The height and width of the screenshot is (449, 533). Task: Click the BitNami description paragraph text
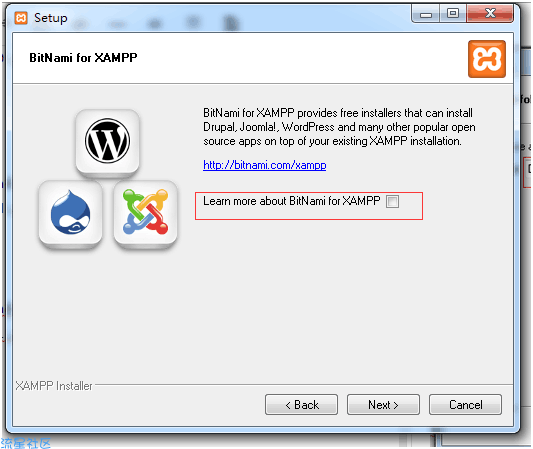(339, 127)
